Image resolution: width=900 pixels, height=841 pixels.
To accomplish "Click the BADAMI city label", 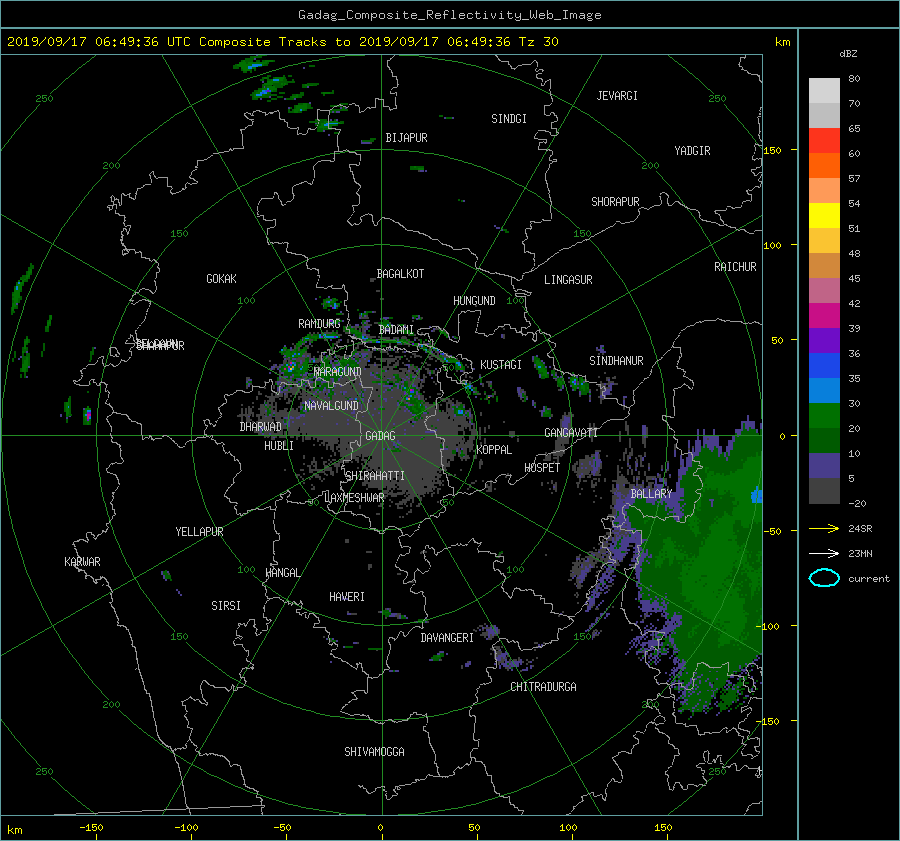I will pos(396,330).
